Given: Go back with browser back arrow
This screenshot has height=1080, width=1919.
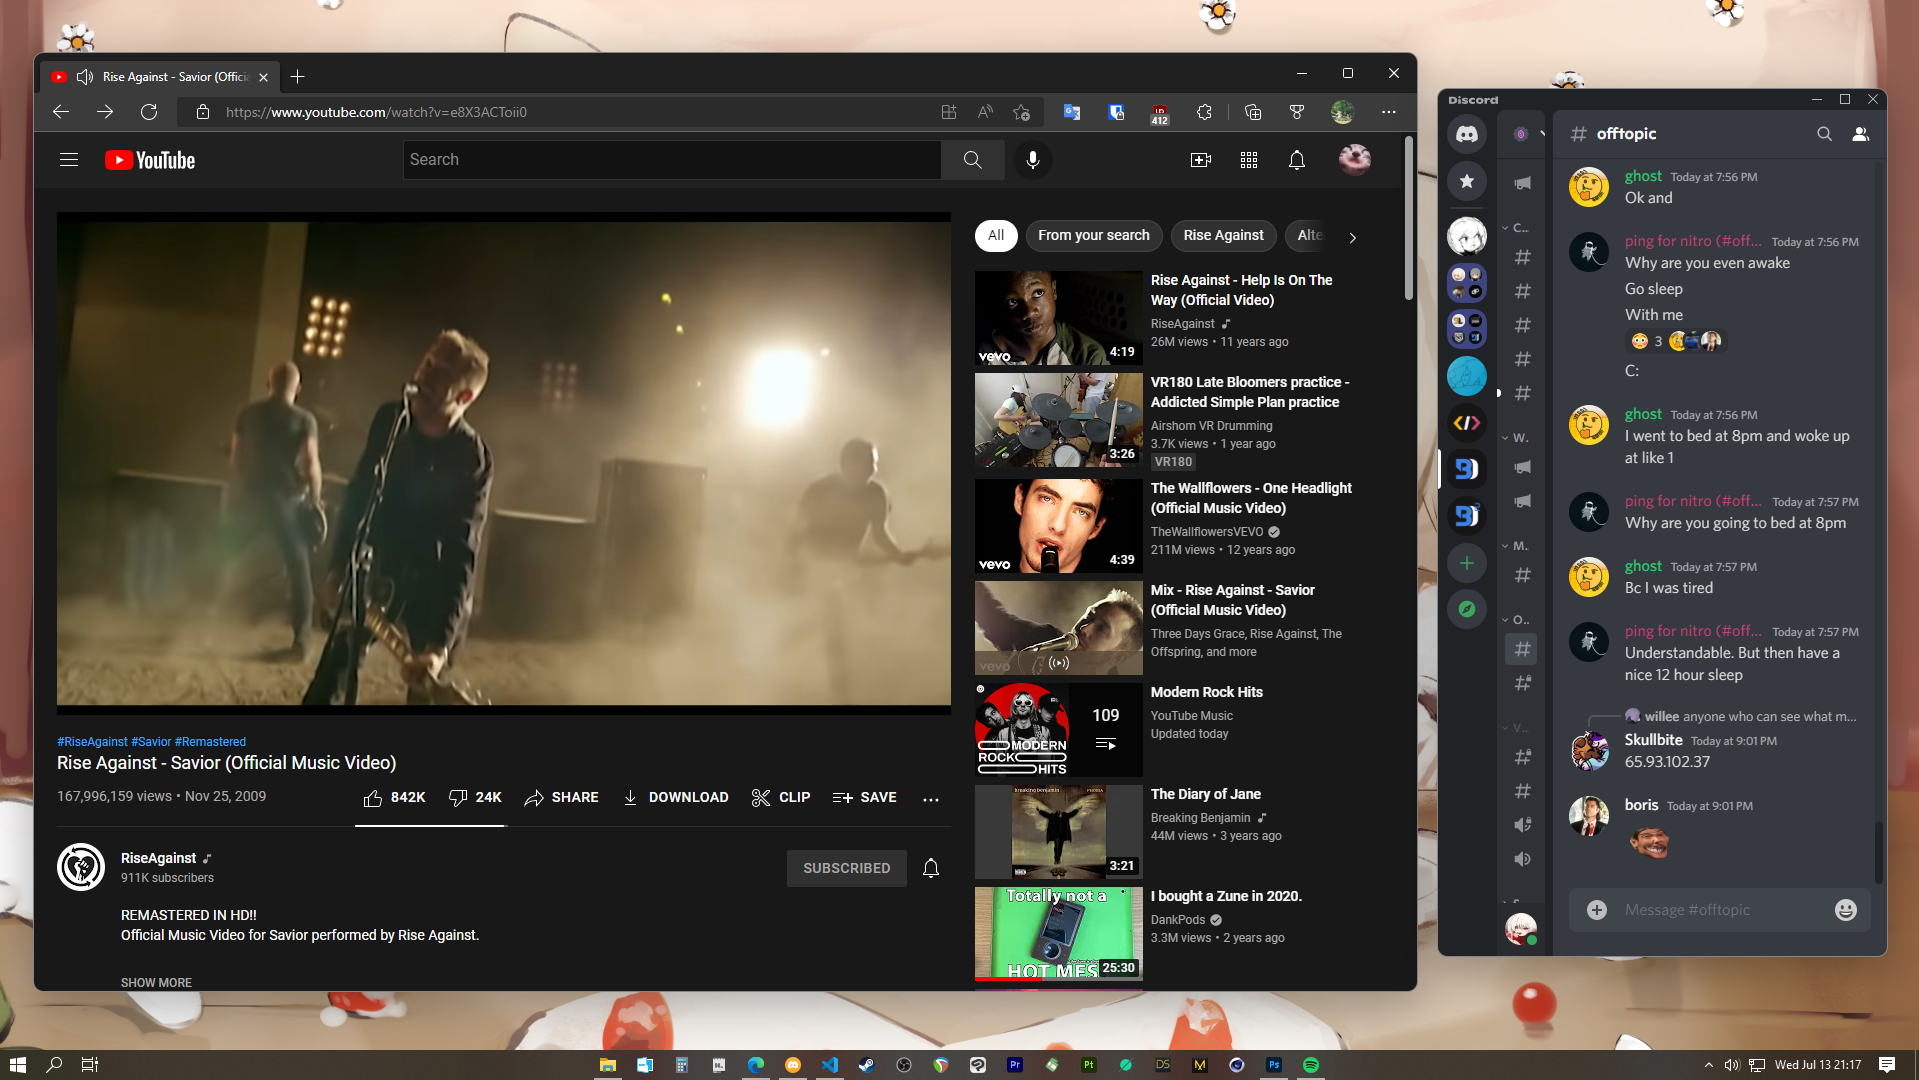Looking at the screenshot, I should (x=61, y=112).
